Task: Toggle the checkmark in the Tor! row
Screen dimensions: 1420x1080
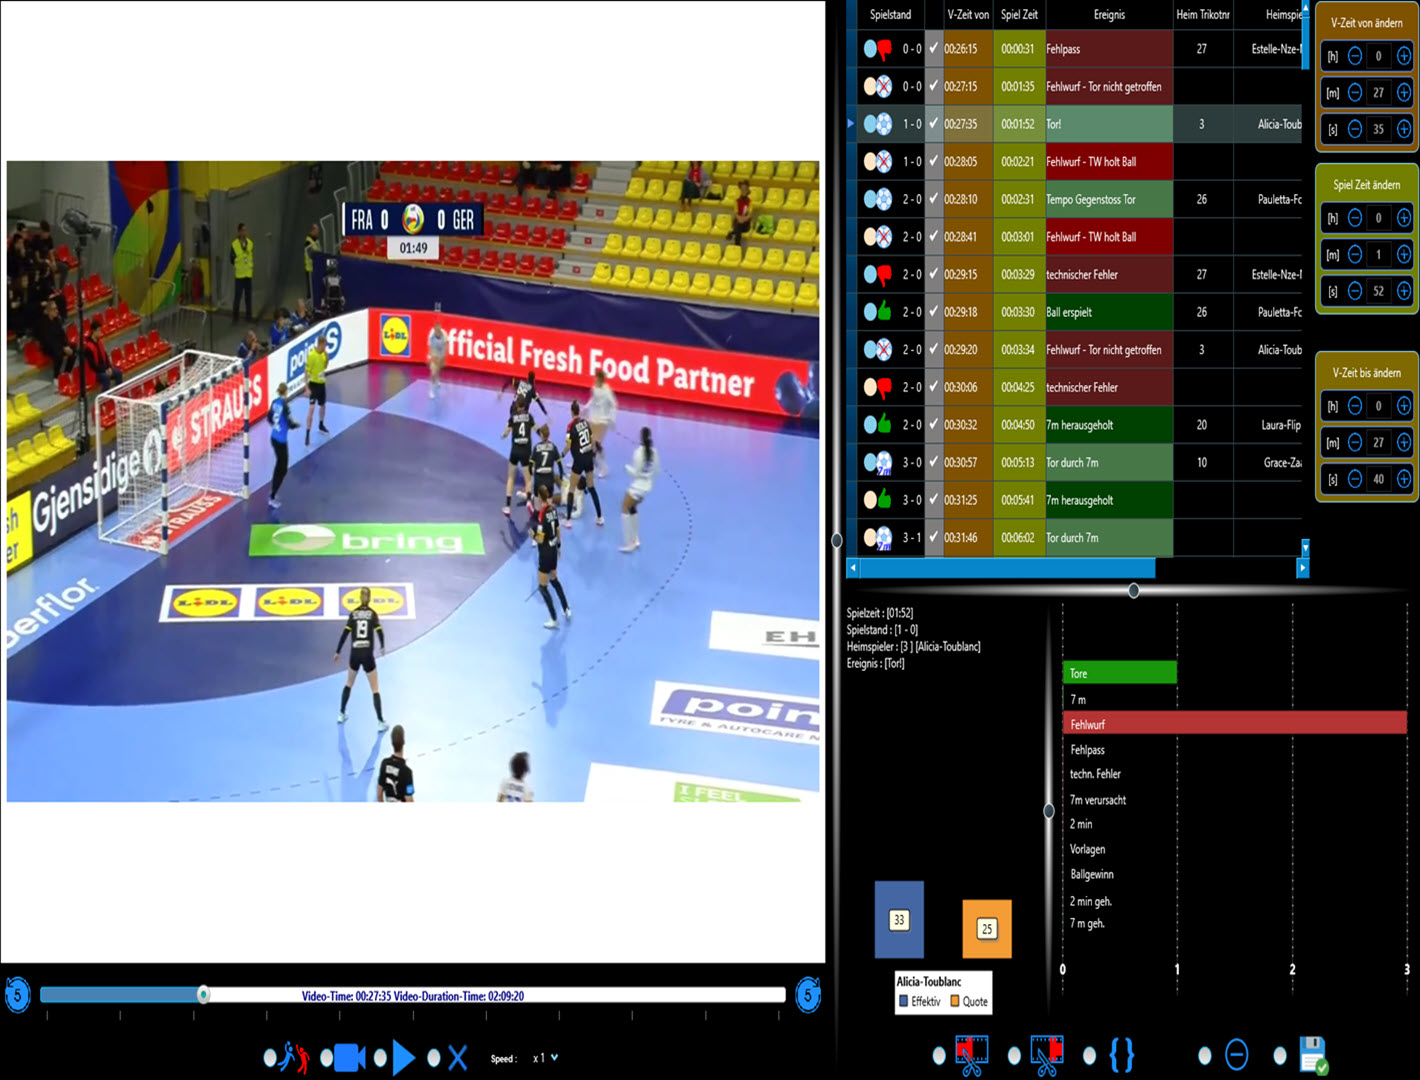Action: pyautogui.click(x=933, y=124)
